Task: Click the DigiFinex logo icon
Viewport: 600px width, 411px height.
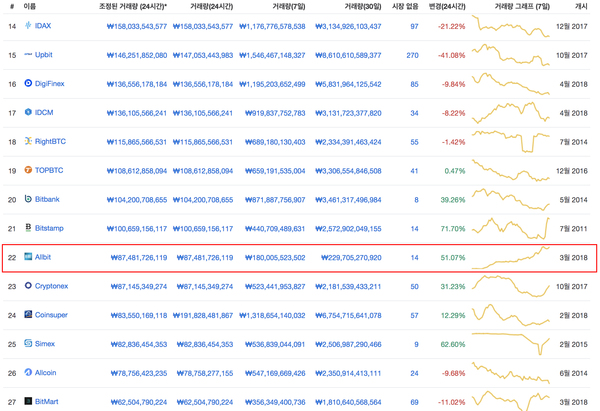Action: click(28, 83)
